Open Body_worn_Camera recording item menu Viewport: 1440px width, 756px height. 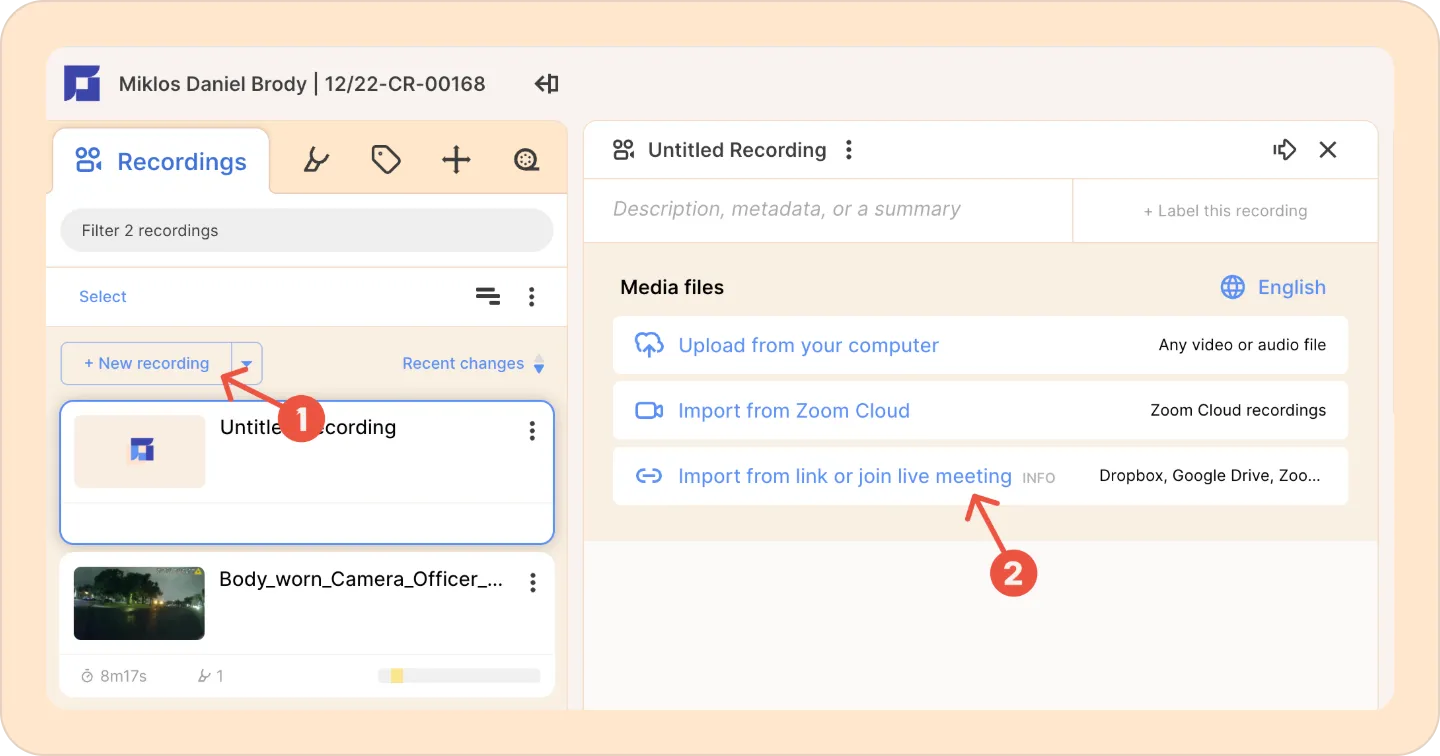click(x=533, y=582)
